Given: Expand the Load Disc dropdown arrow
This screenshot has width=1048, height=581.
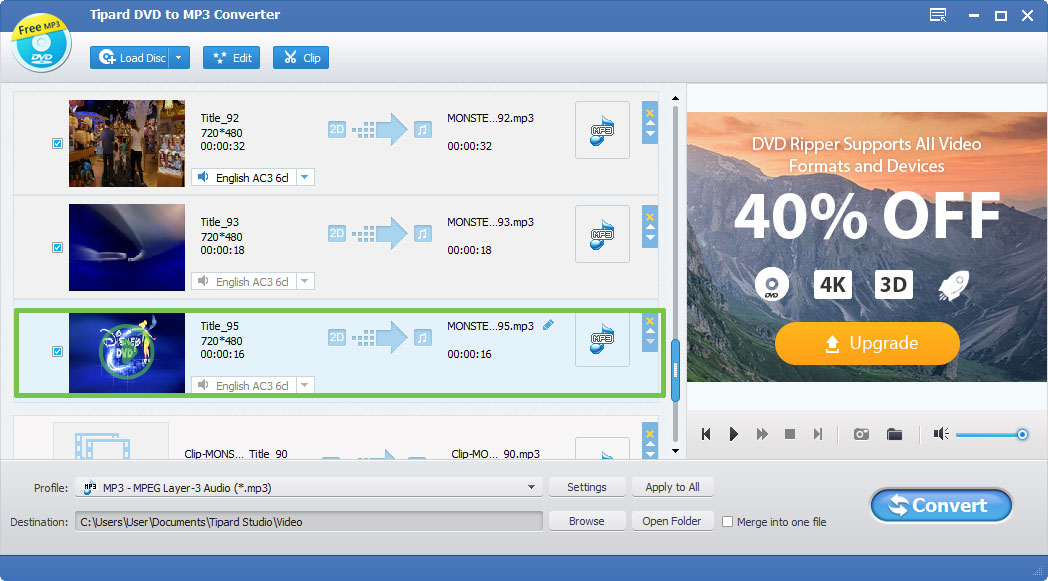Looking at the screenshot, I should 179,57.
